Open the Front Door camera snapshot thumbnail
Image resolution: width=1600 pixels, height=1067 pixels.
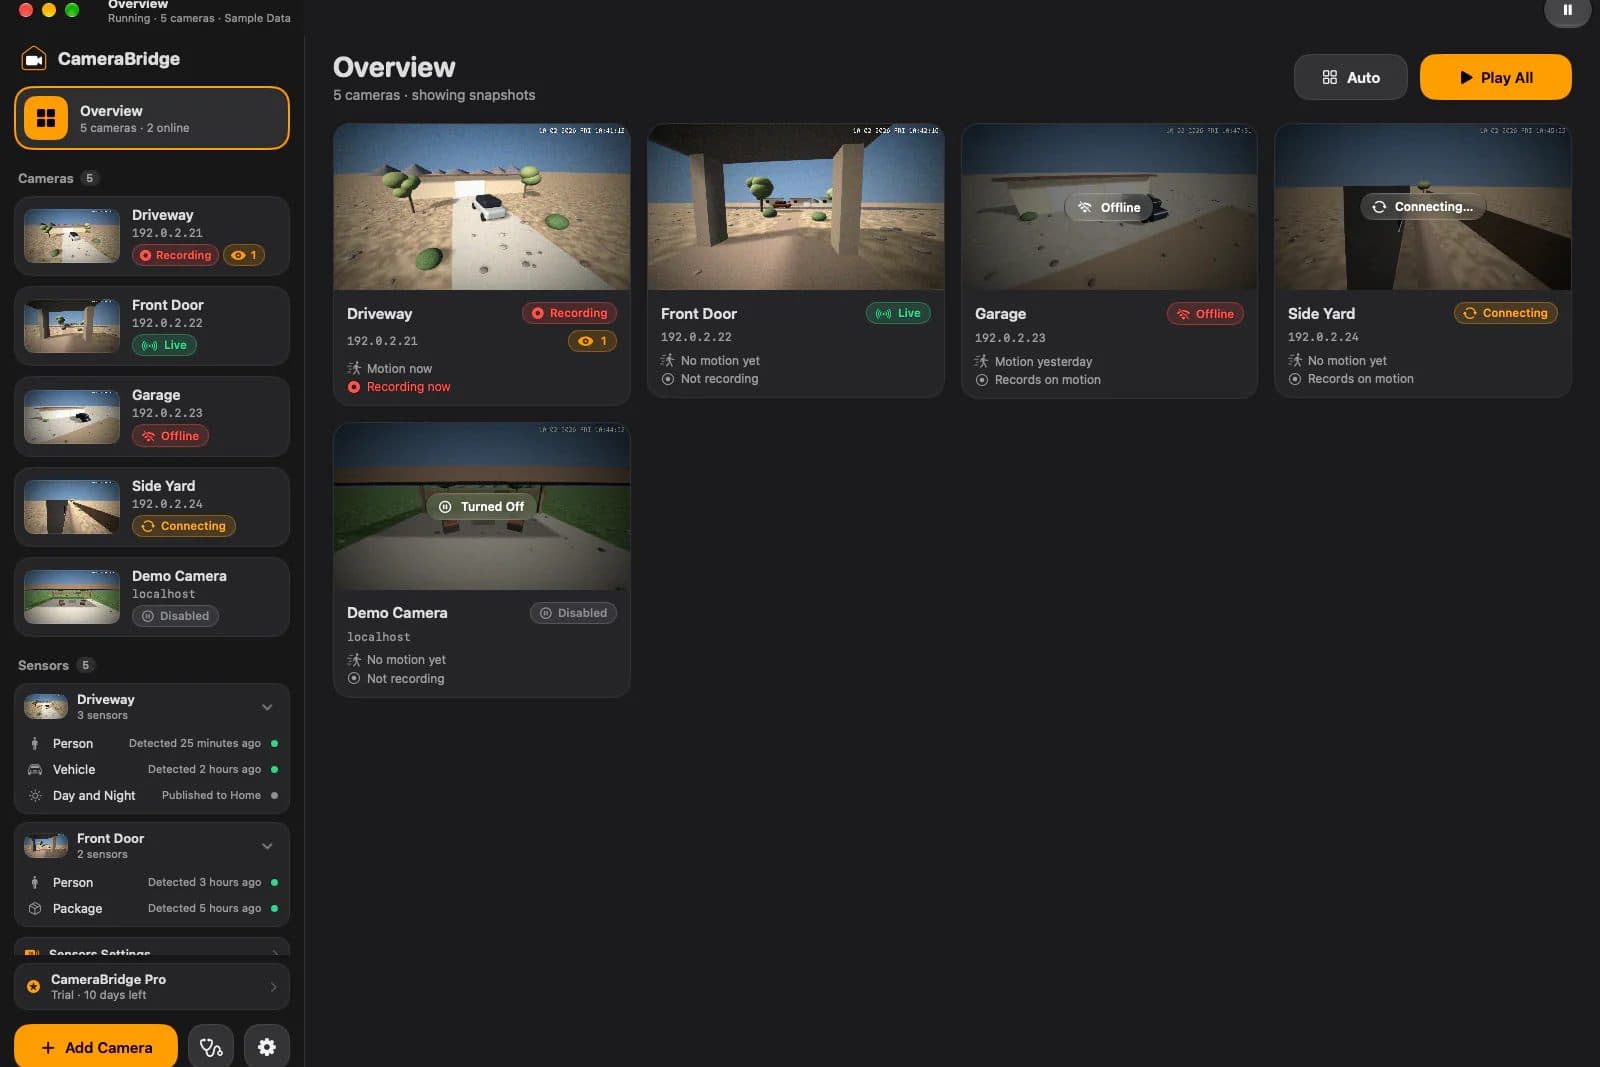(796, 207)
